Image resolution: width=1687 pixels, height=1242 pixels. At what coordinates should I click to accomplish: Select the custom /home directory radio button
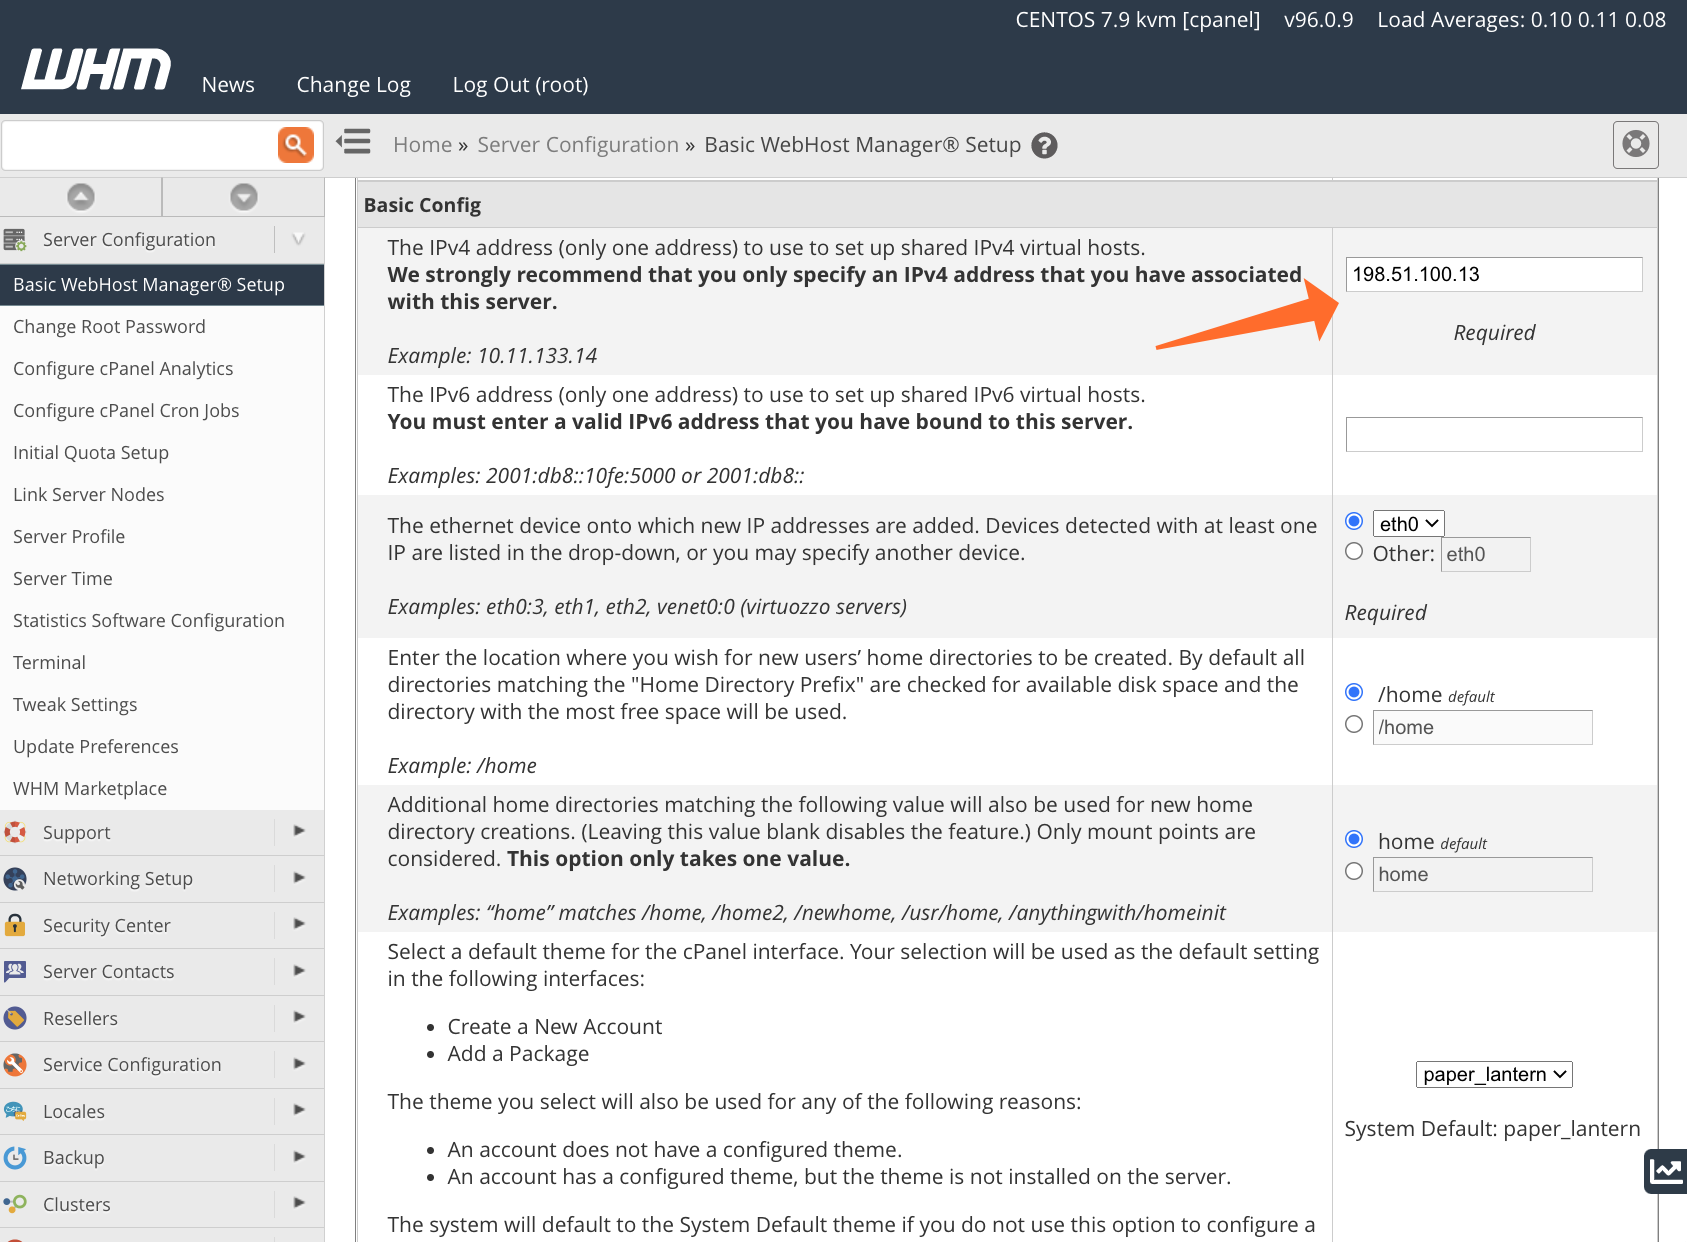click(x=1354, y=725)
